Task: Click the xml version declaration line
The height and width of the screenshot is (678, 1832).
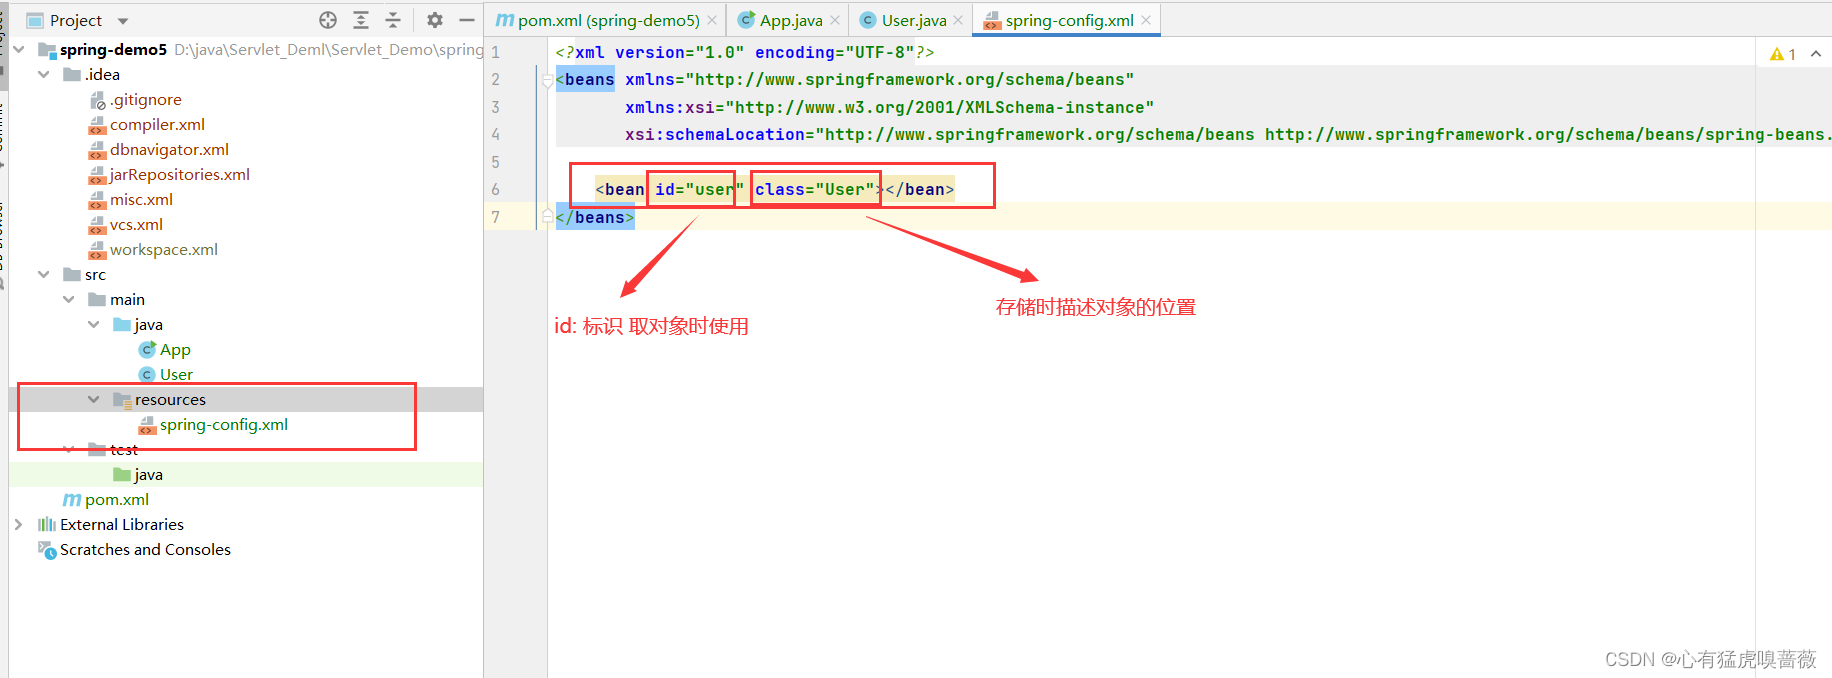Action: [x=745, y=52]
